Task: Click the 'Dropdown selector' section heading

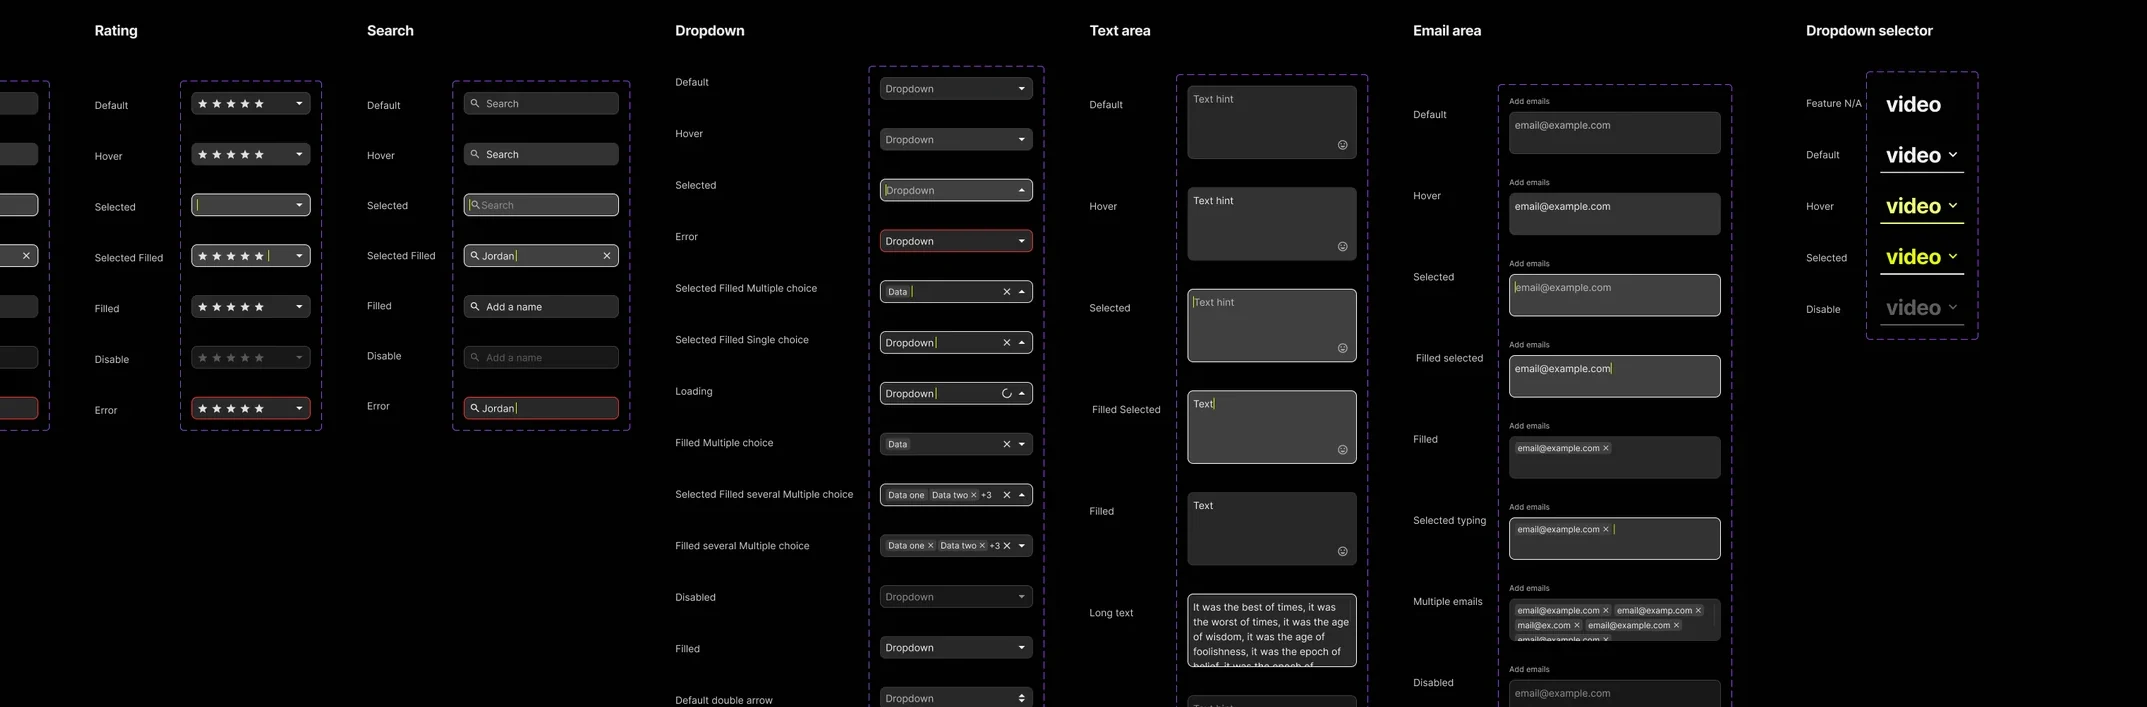Action: click(1869, 31)
